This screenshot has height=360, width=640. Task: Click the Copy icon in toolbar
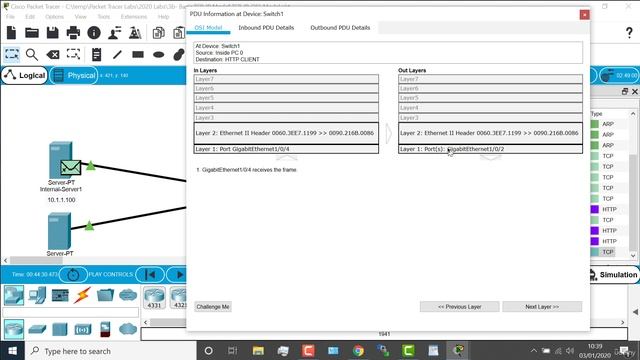158,33
